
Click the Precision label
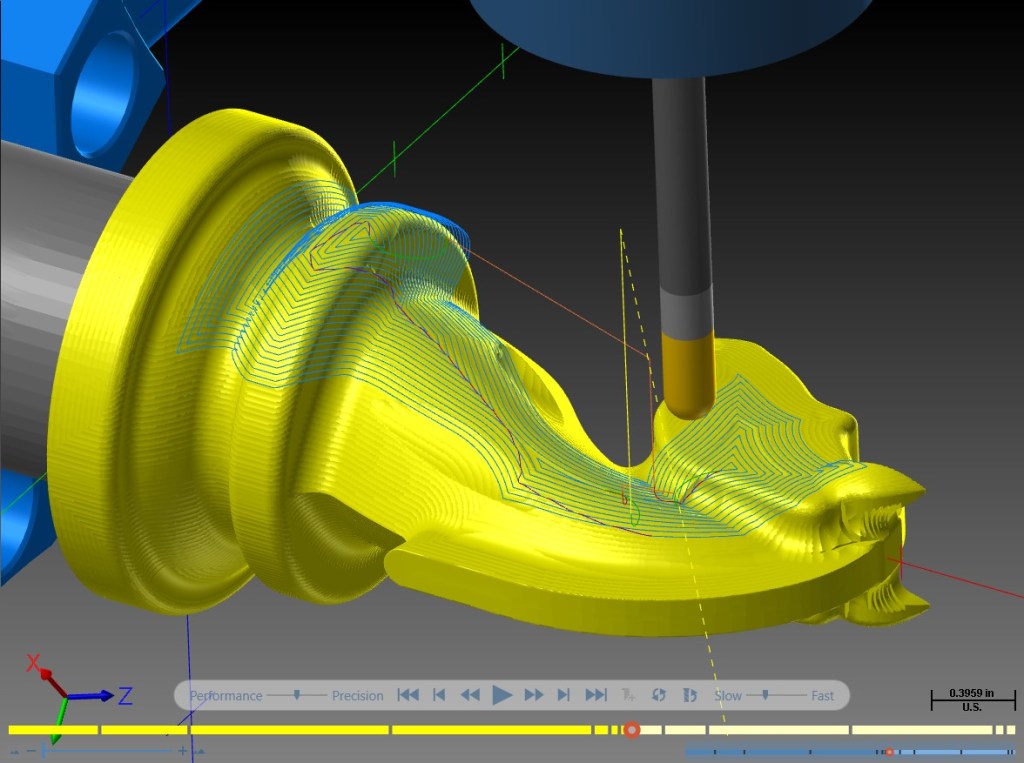[x=357, y=696]
